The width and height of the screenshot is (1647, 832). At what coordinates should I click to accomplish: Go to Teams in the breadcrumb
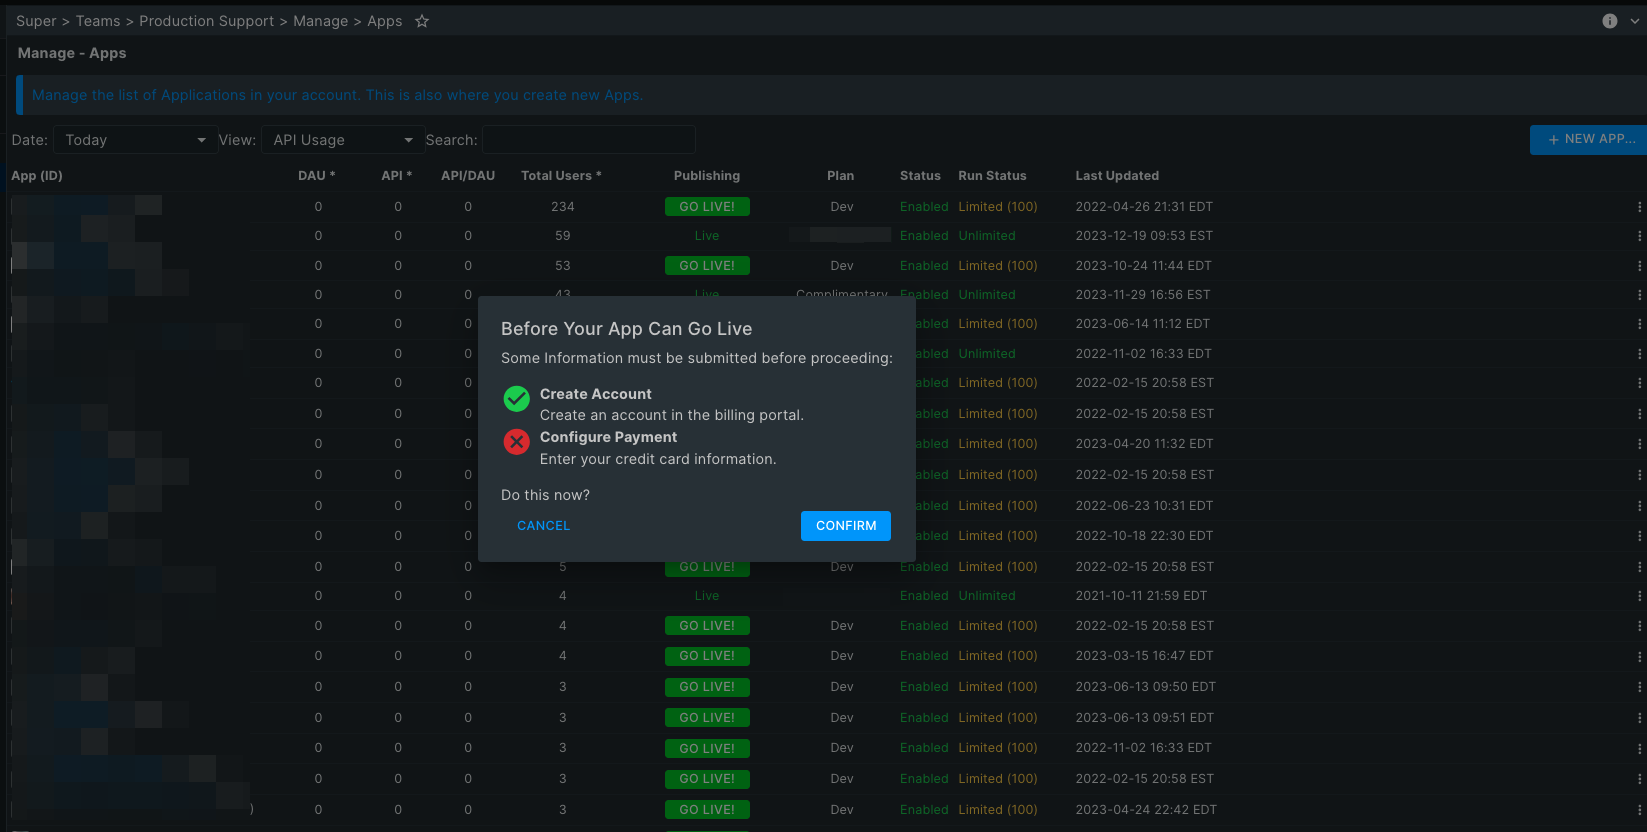(x=98, y=21)
